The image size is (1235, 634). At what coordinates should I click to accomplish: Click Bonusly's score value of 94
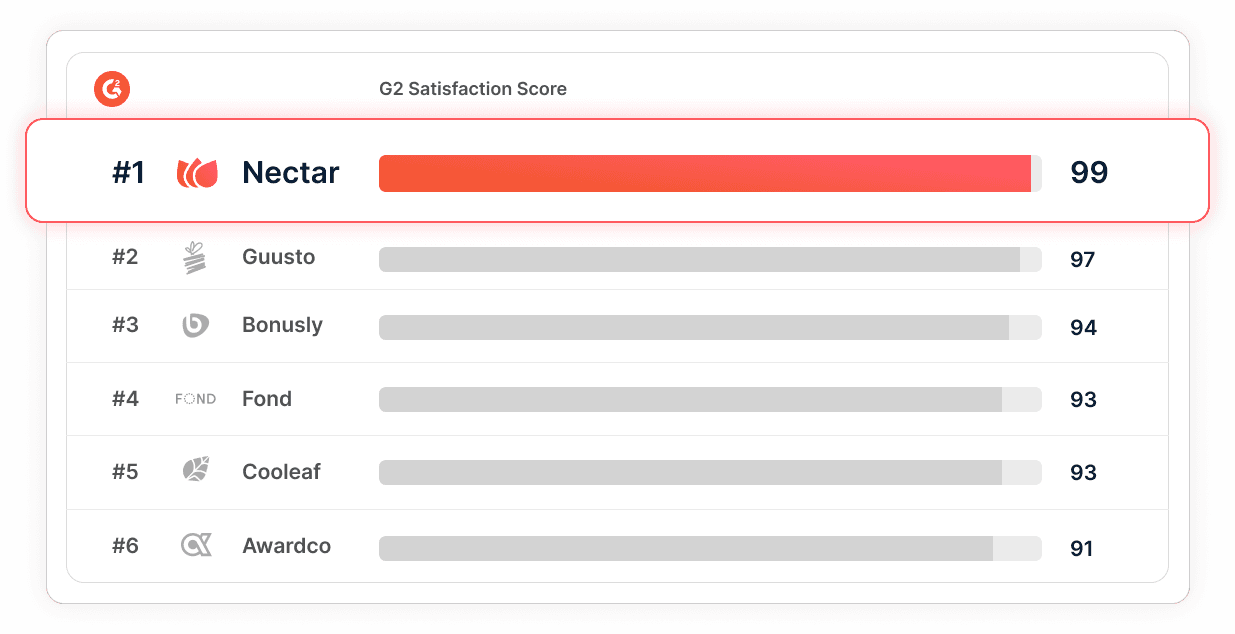[x=1083, y=328]
